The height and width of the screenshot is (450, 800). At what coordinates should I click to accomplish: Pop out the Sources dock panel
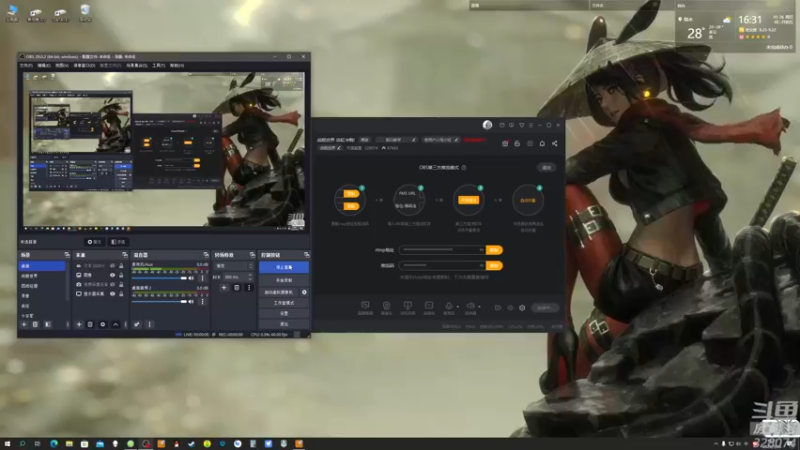[124, 255]
